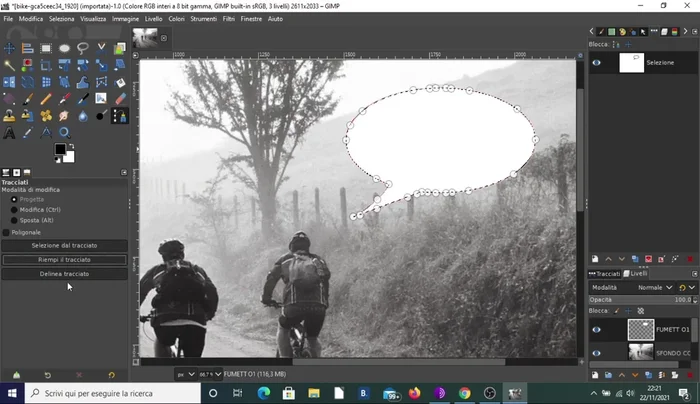The image size is (700, 404).
Task: Select the Ellipse Select tool
Action: tap(64, 47)
